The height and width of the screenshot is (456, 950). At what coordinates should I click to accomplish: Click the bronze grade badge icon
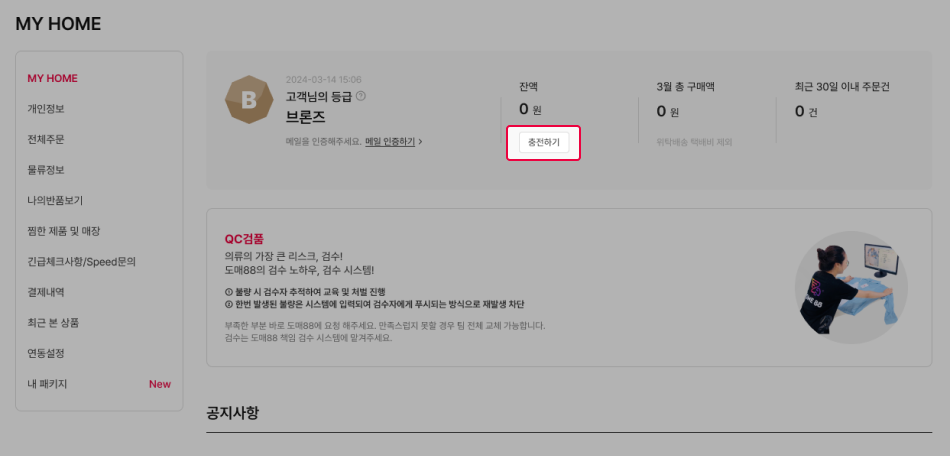coord(248,100)
